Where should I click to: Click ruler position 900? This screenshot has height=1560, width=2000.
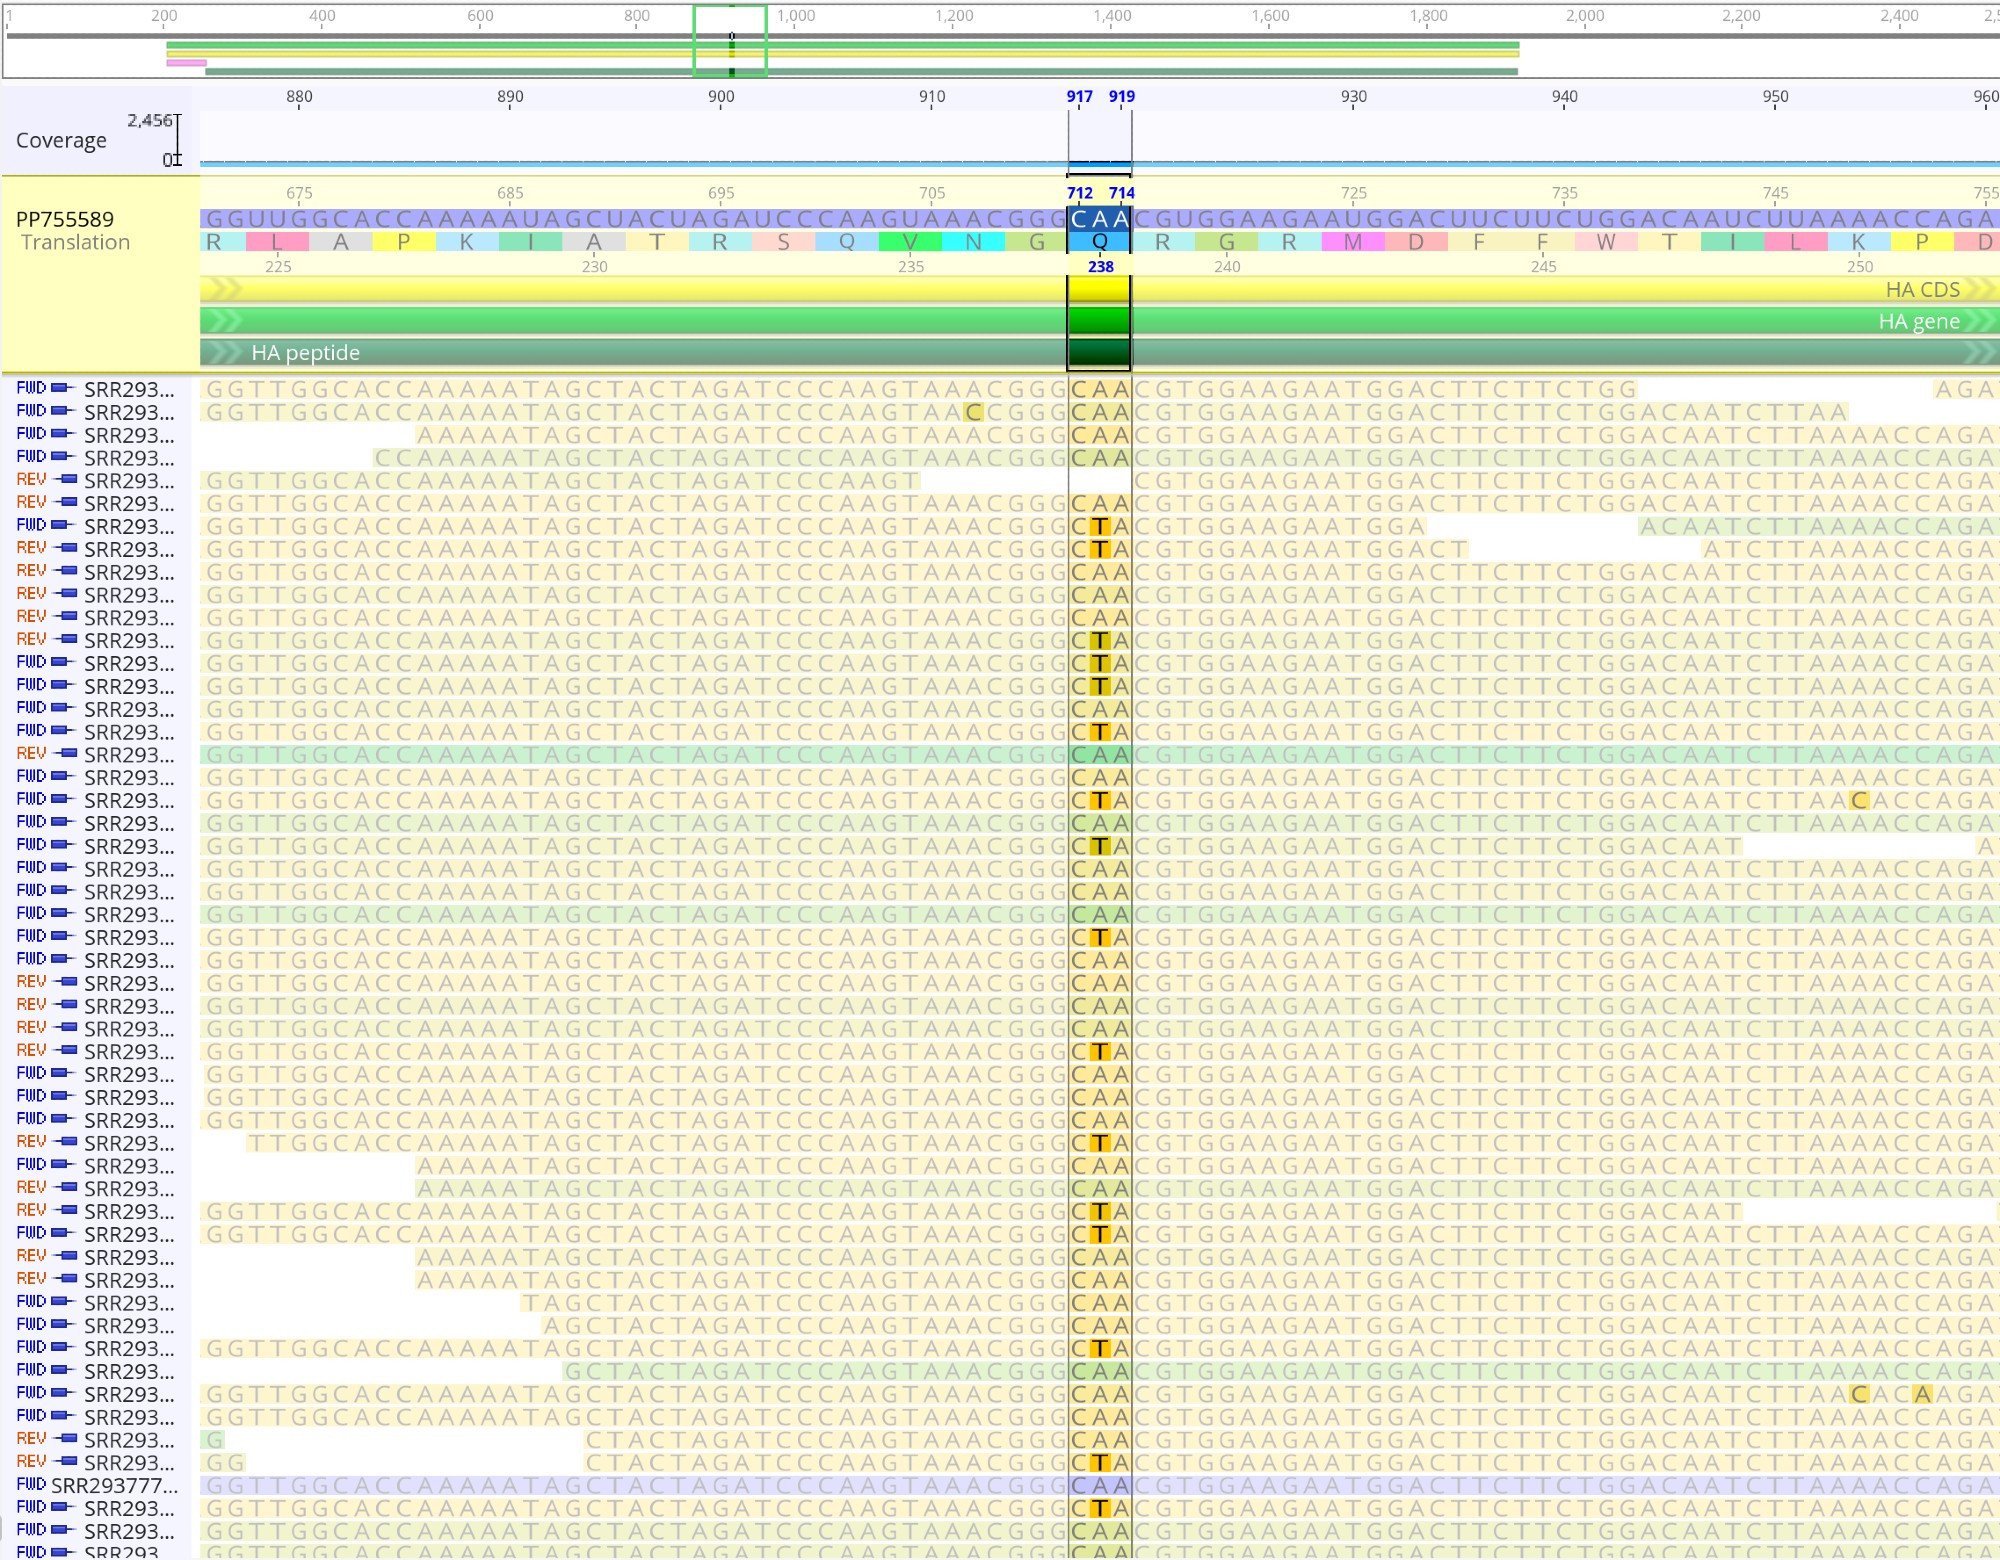721,96
